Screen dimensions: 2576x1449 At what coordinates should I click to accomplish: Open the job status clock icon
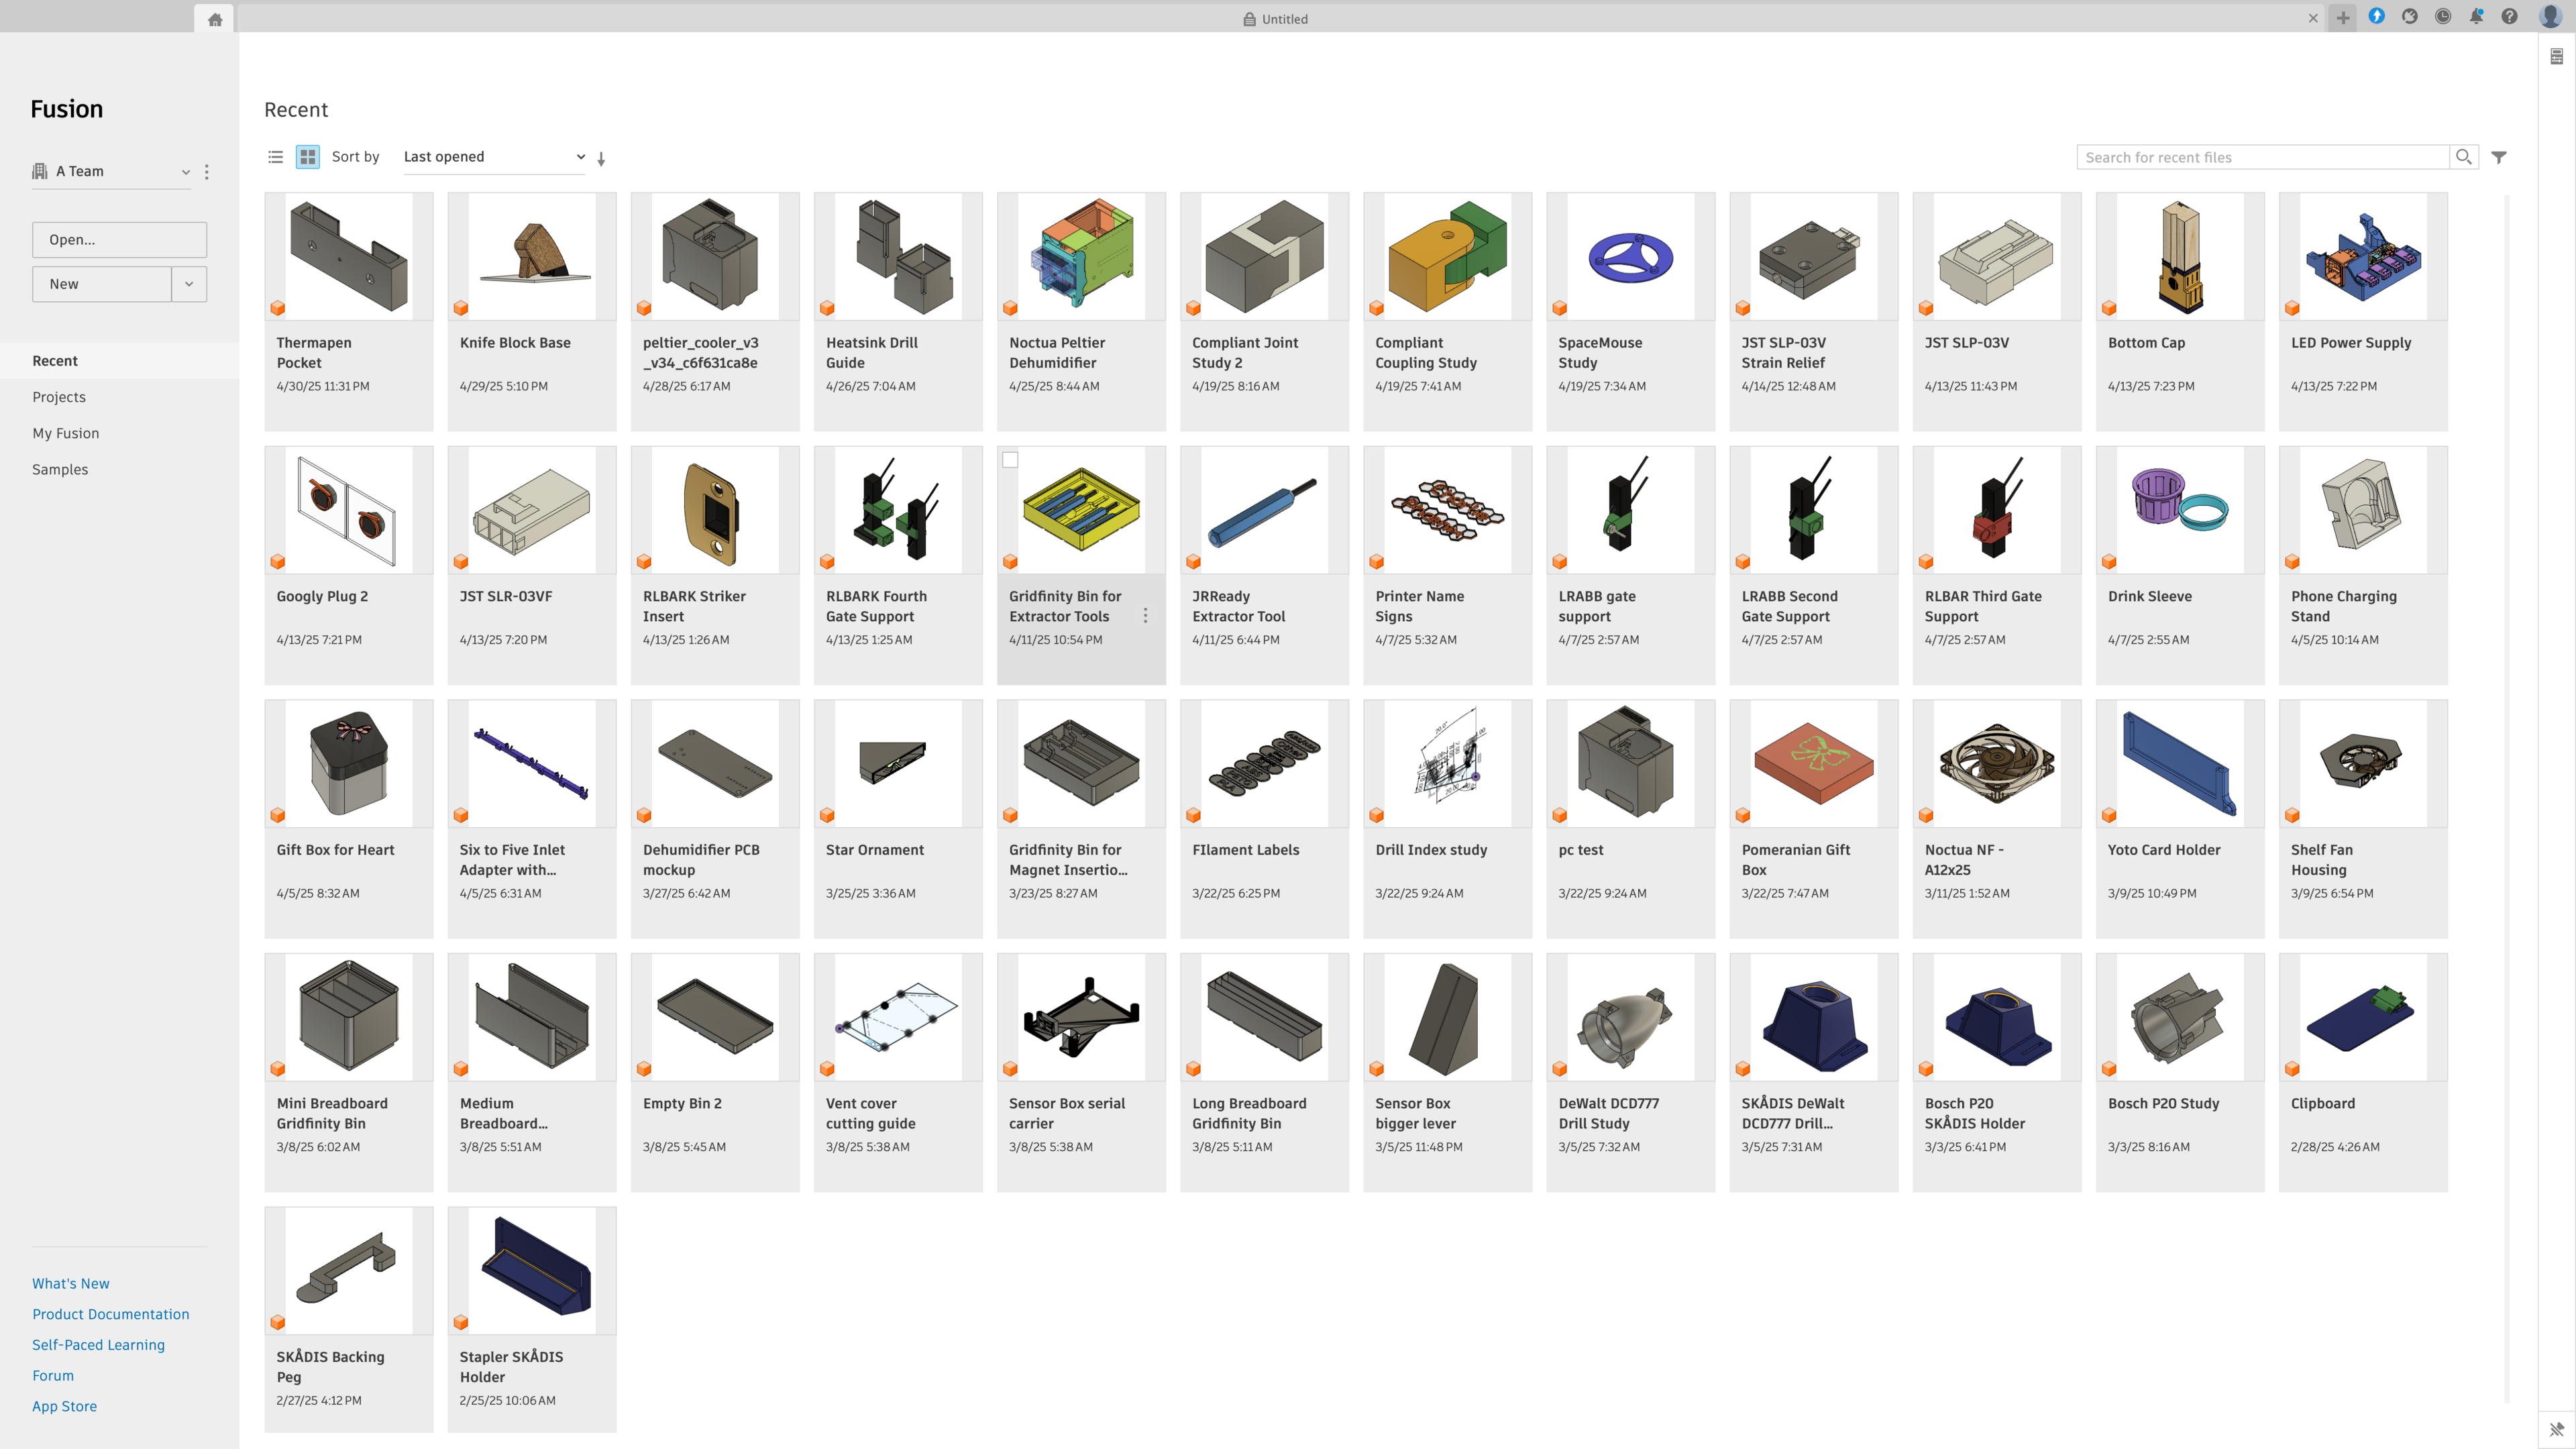pos(2443,16)
